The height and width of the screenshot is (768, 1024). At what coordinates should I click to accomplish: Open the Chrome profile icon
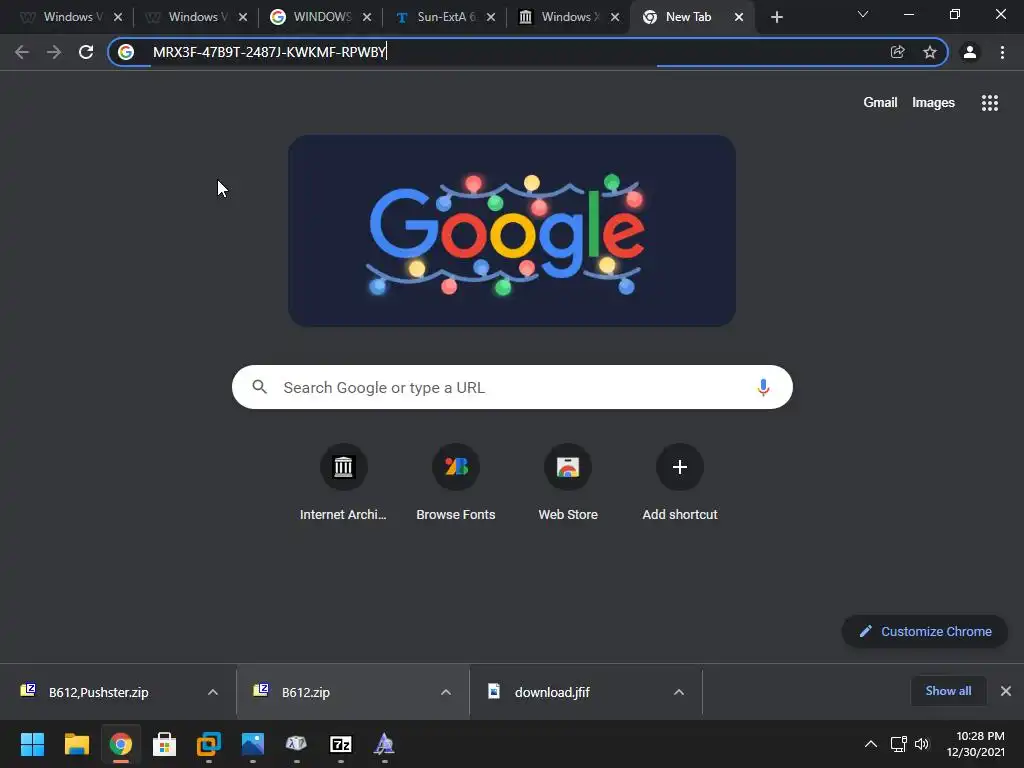point(970,52)
